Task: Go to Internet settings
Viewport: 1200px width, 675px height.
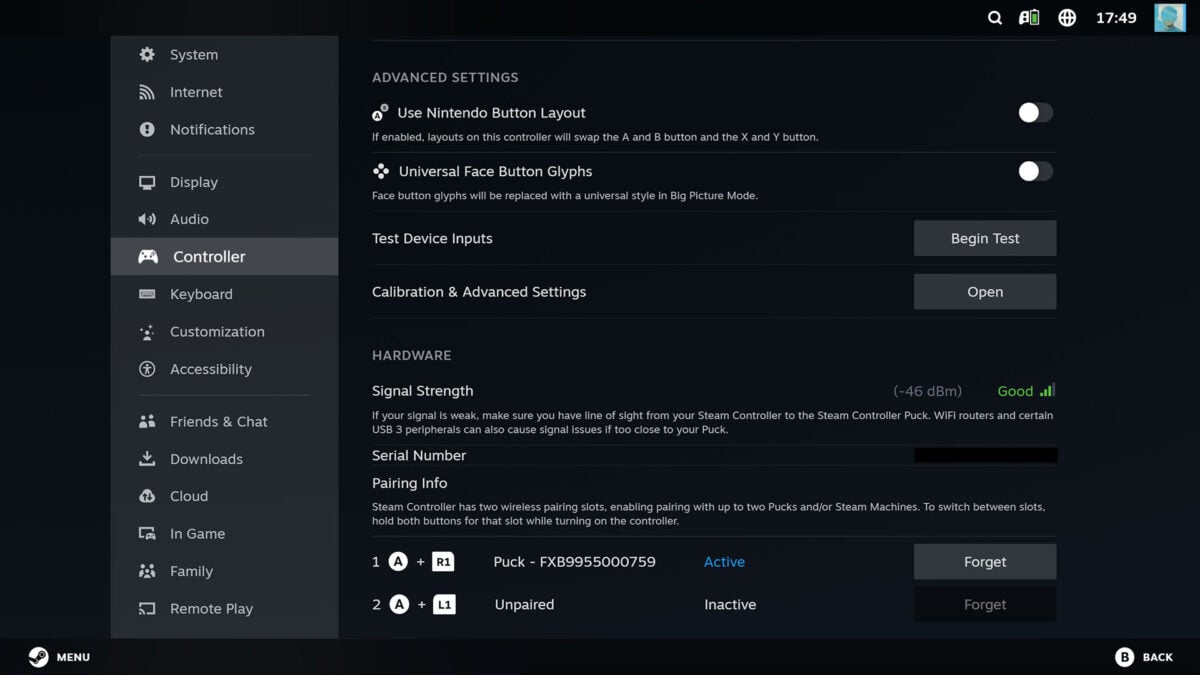Action: point(224,92)
